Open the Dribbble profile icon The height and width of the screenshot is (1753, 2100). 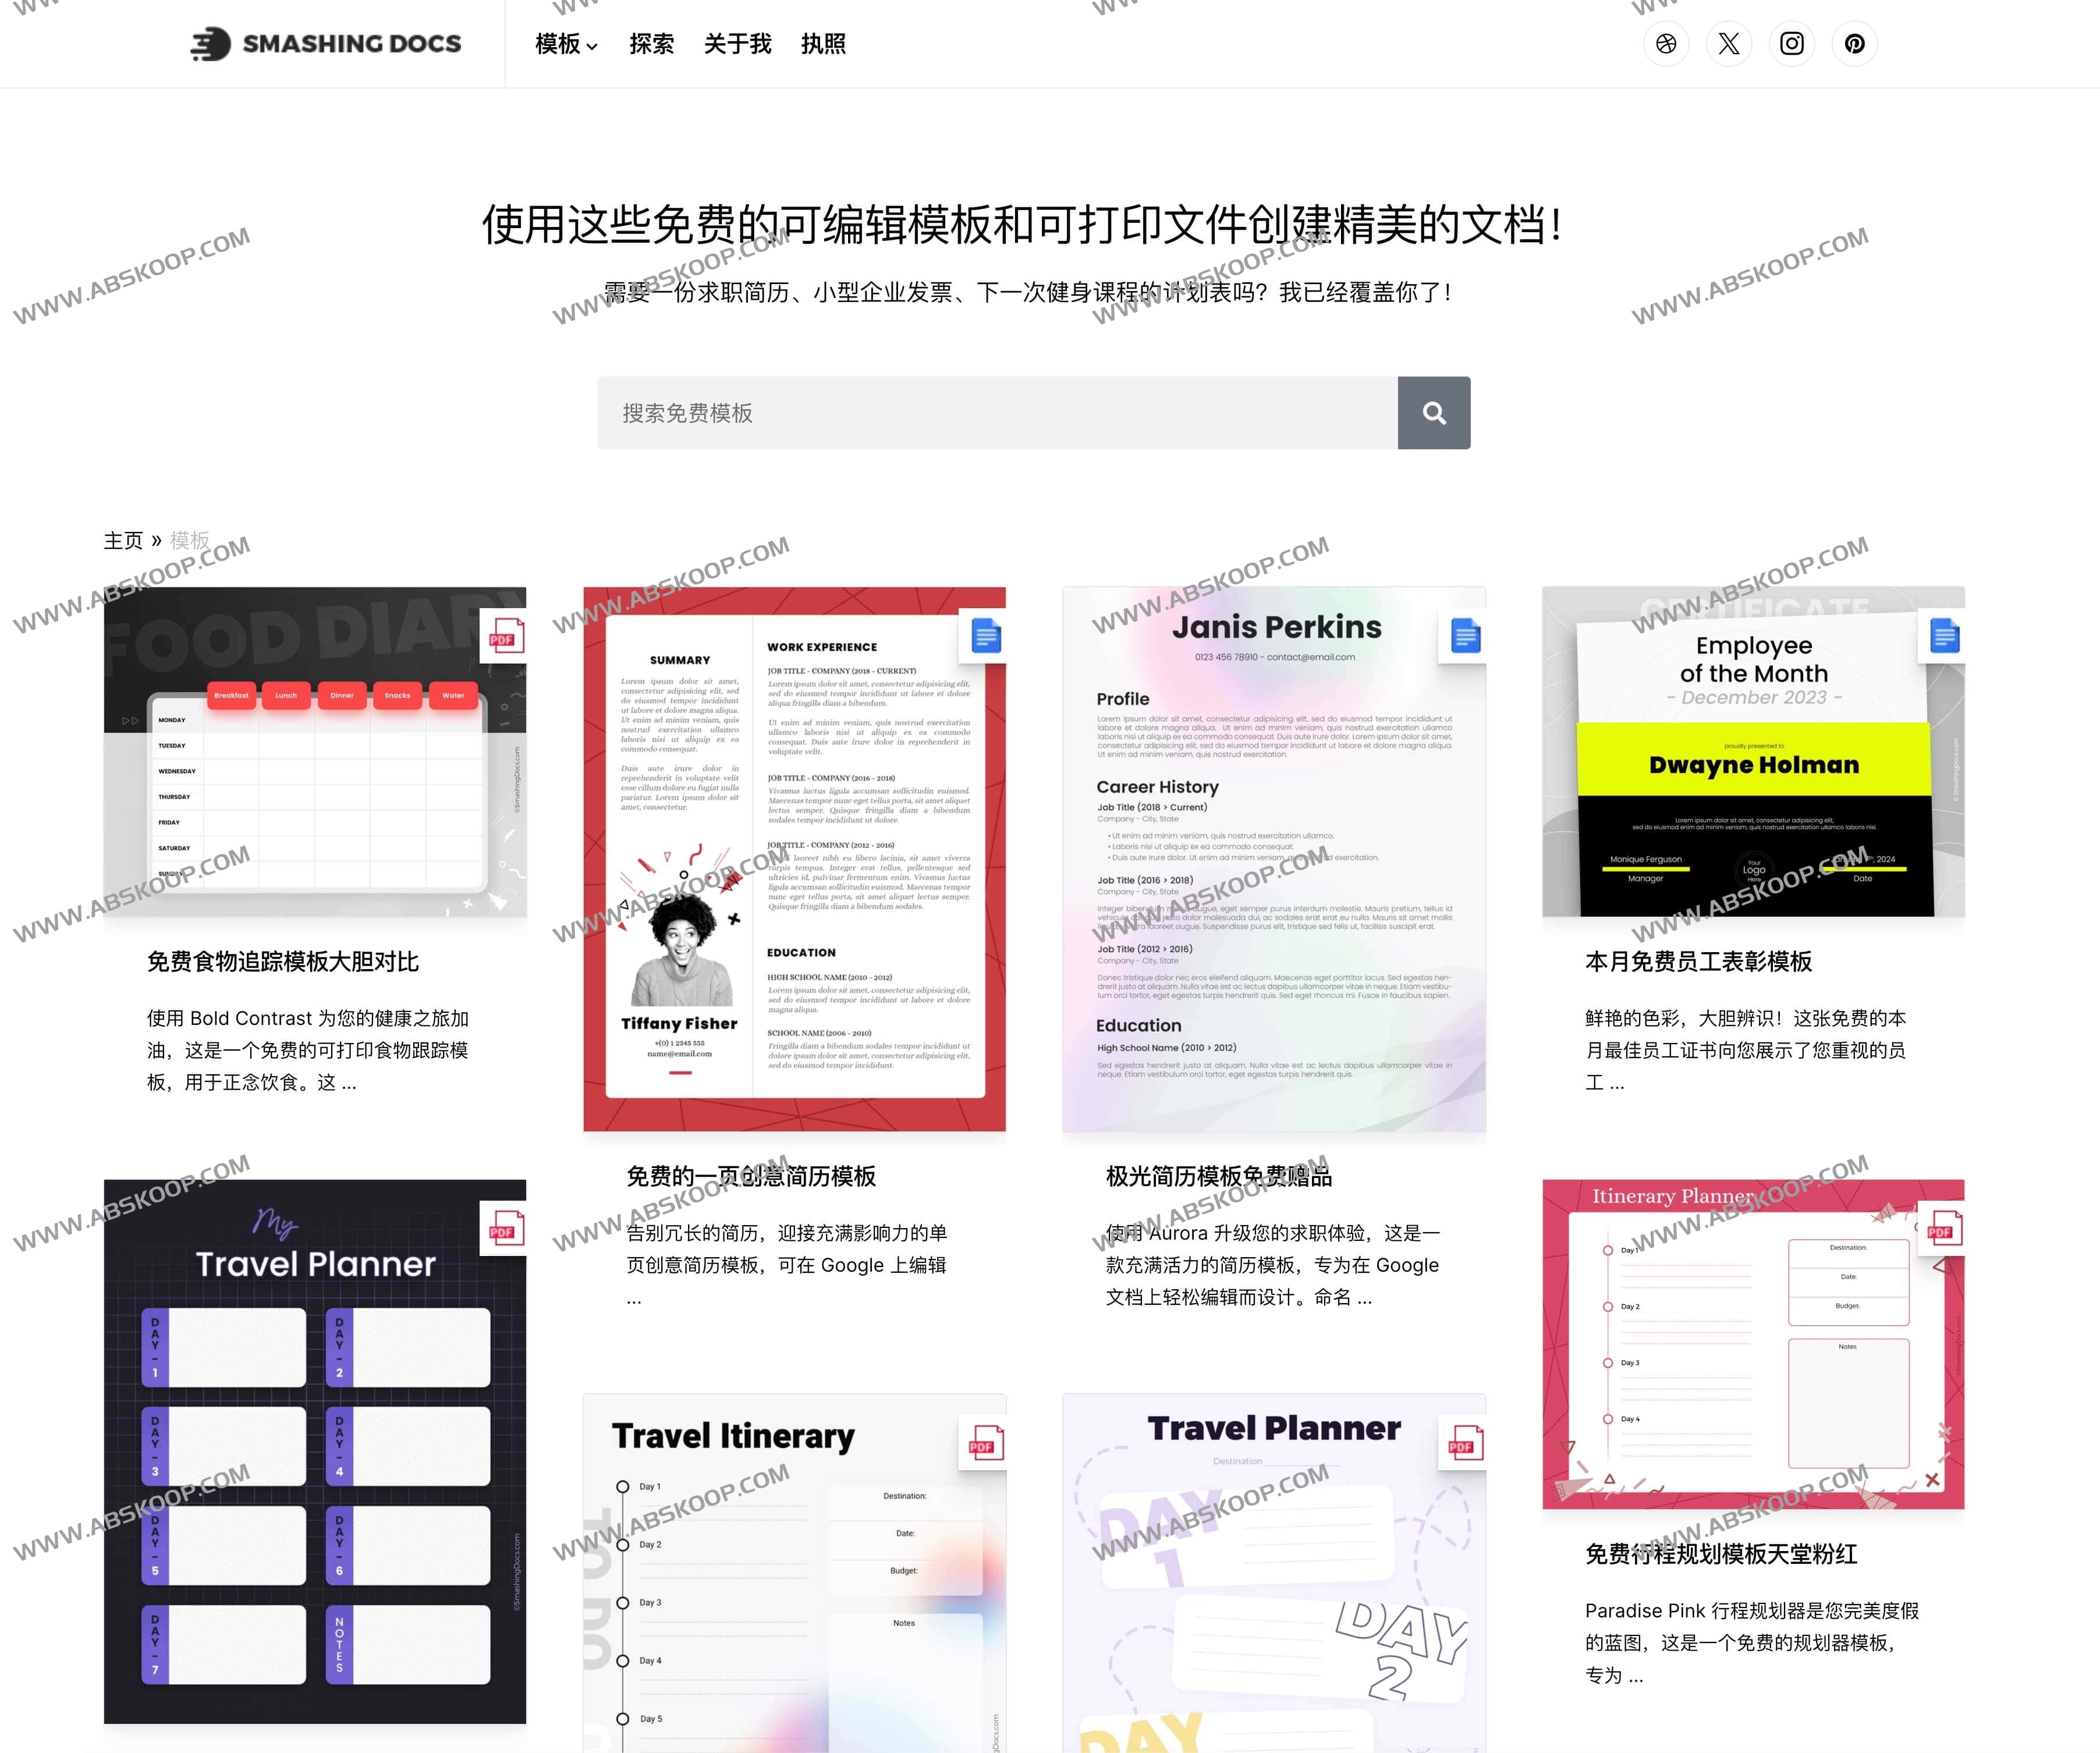point(1666,43)
